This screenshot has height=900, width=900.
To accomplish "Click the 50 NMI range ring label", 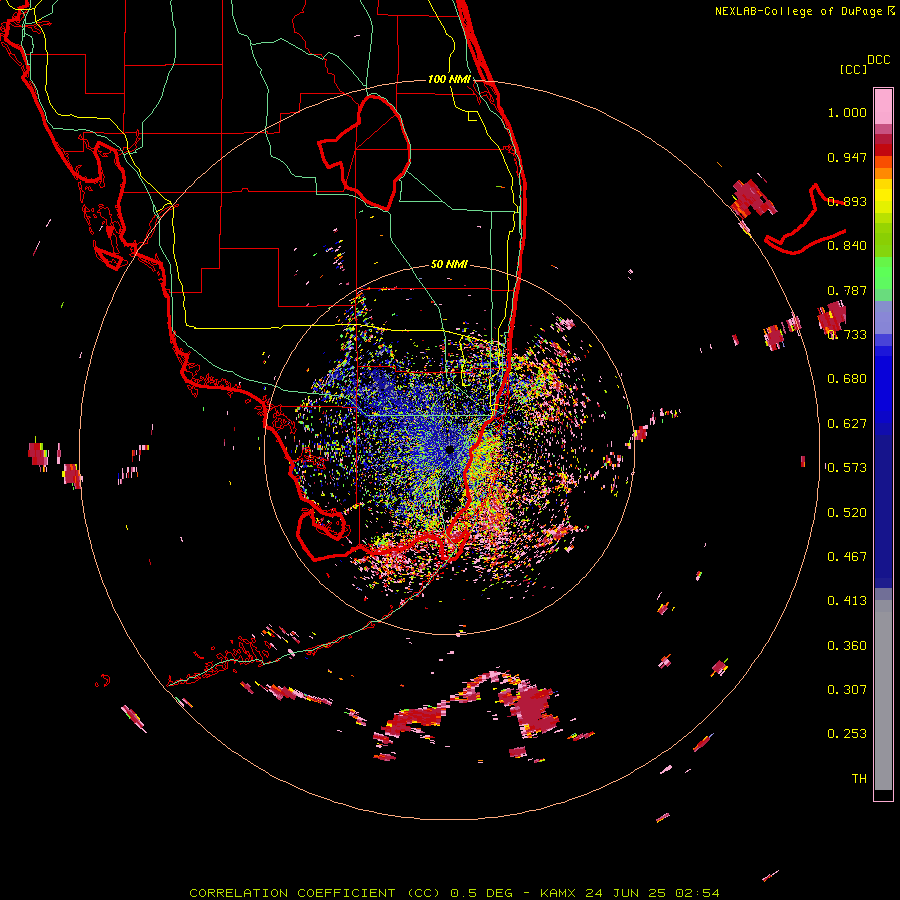I will pos(449,265).
